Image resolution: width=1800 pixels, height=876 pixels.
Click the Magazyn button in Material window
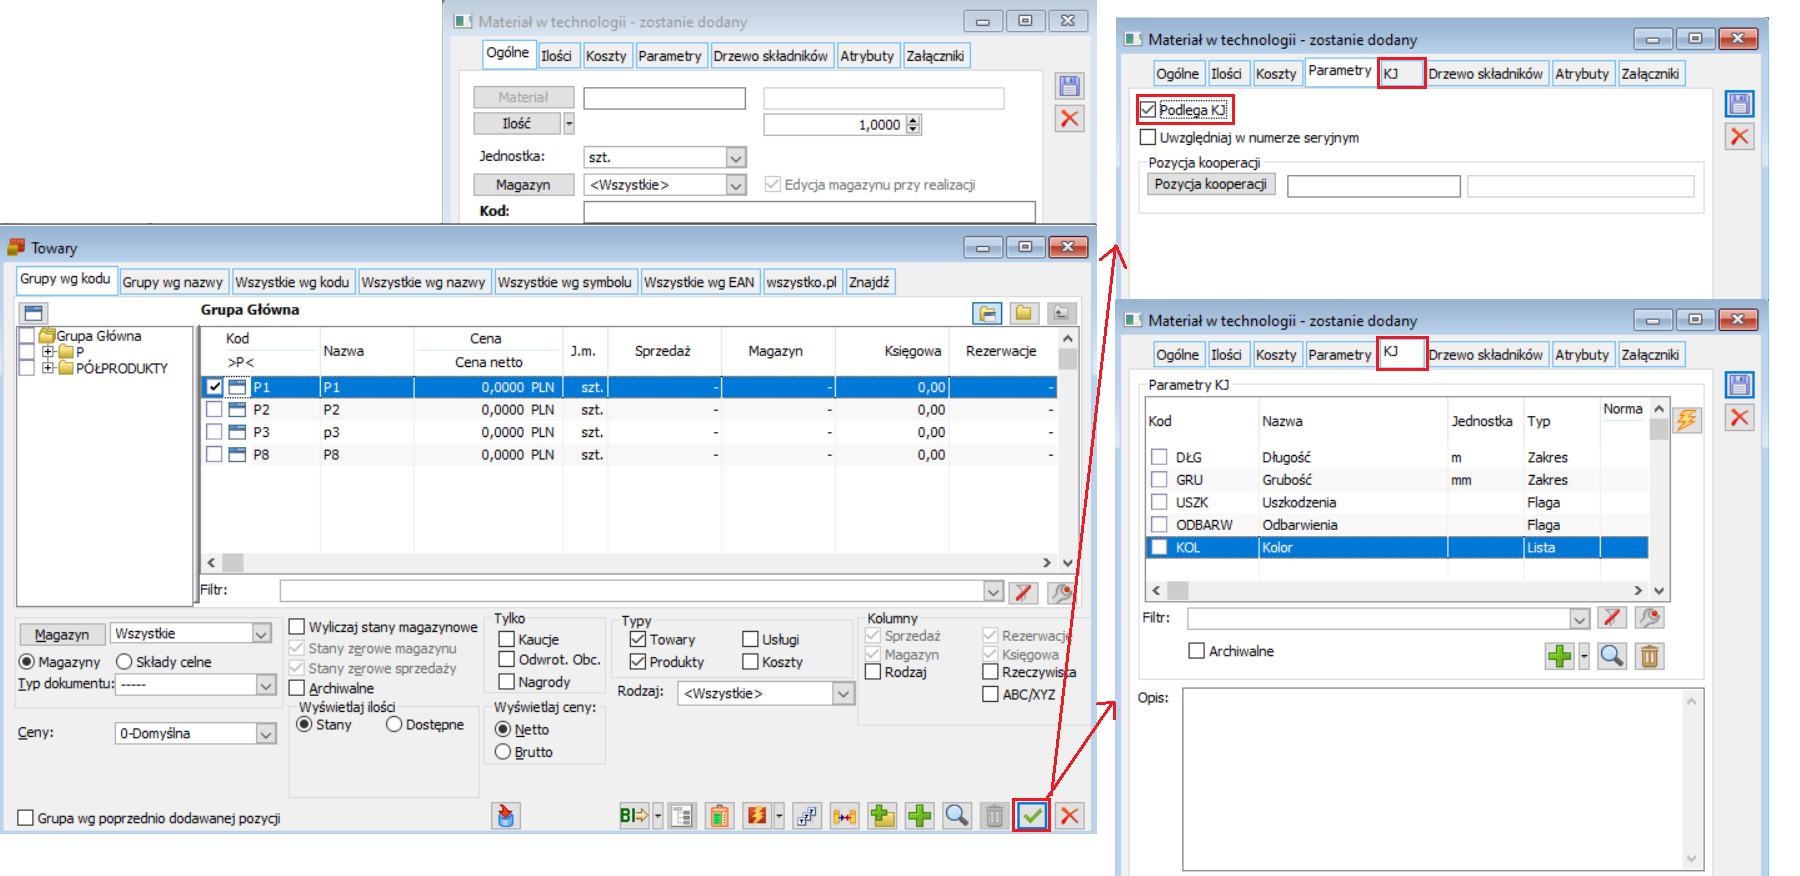523,184
